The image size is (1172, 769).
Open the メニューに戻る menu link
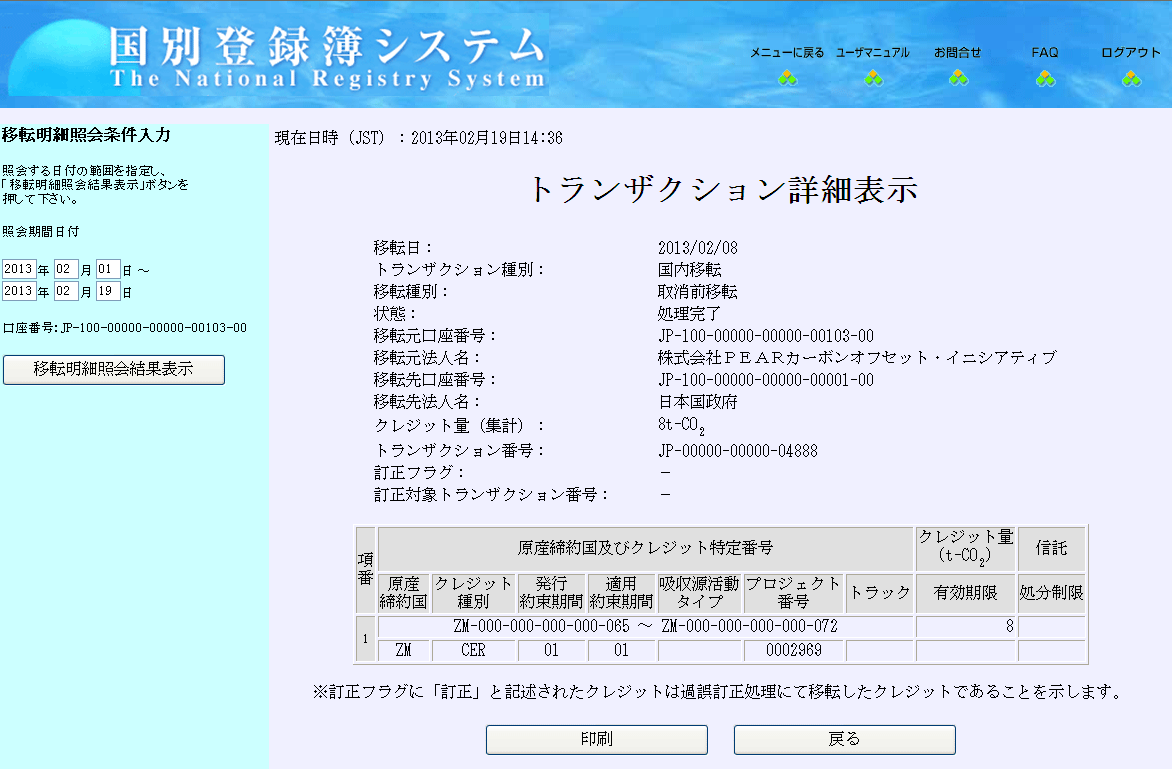(787, 53)
